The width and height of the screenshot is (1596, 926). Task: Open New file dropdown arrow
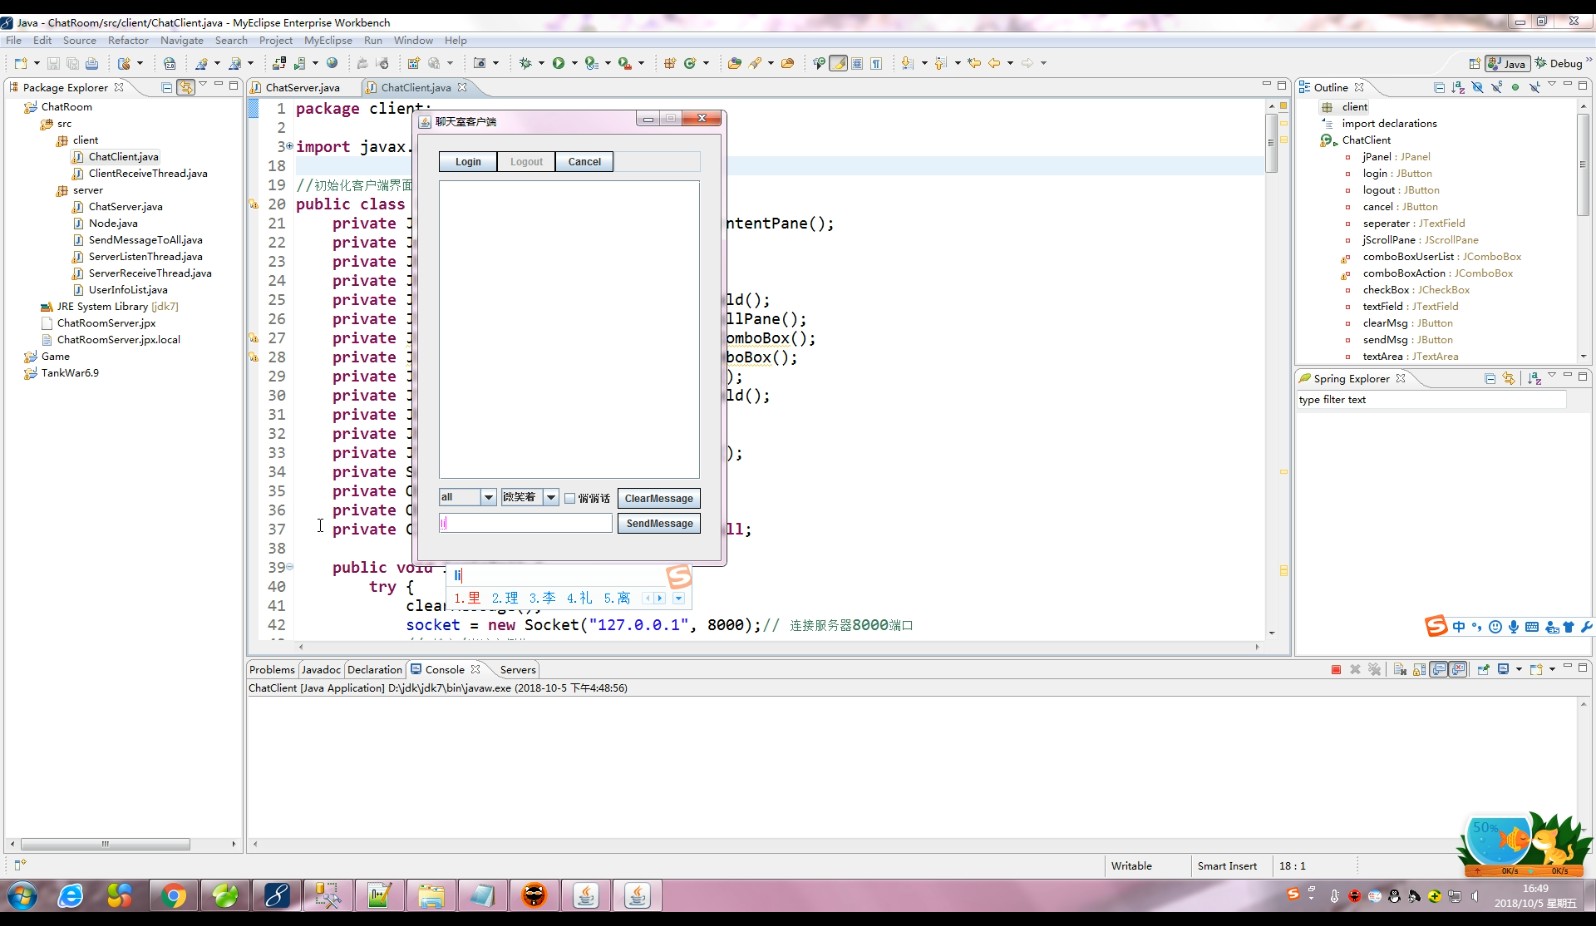point(36,63)
